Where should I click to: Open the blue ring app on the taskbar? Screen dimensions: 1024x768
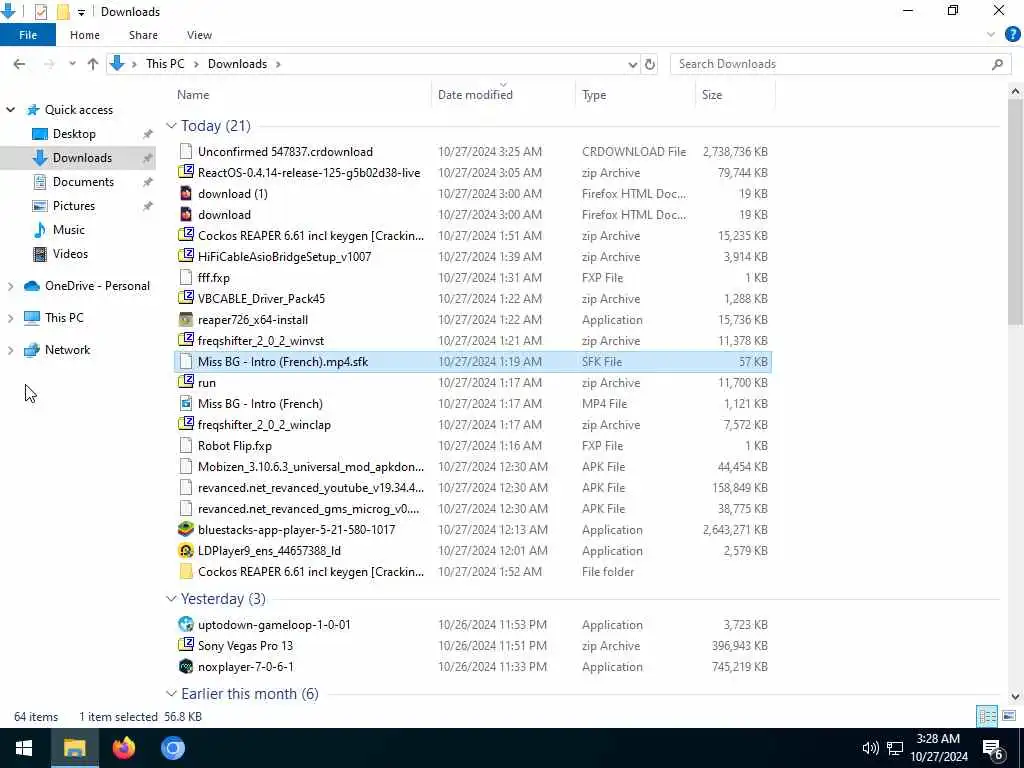click(173, 748)
